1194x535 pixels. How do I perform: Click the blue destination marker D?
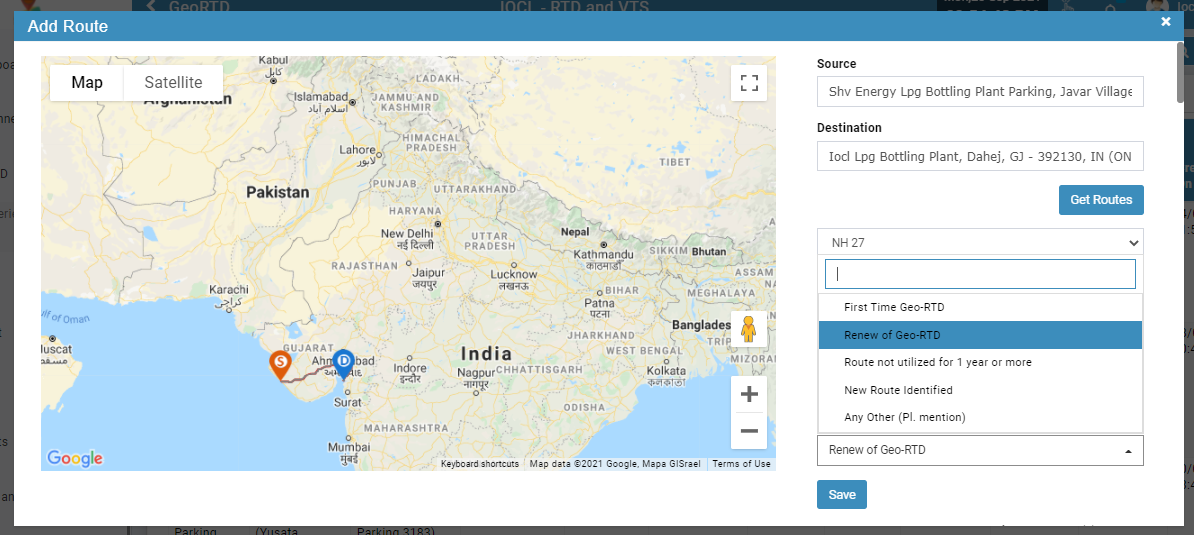click(344, 364)
